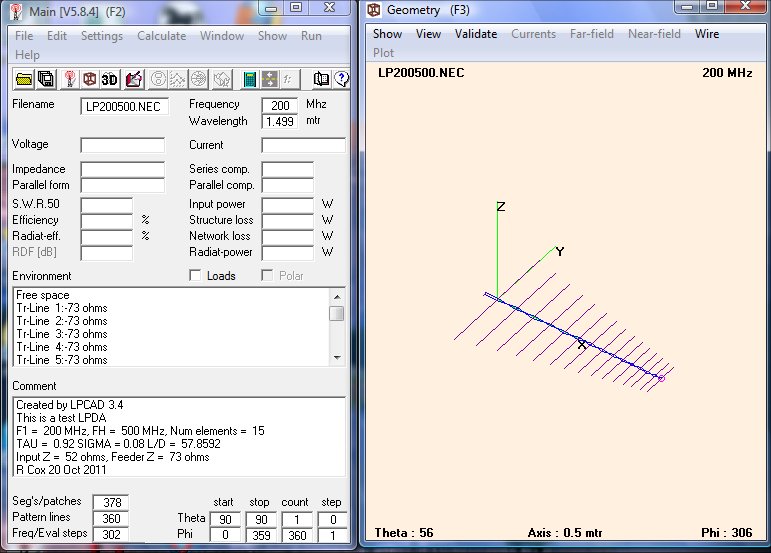Open the File menu in Main window
The width and height of the screenshot is (771, 553).
point(24,36)
